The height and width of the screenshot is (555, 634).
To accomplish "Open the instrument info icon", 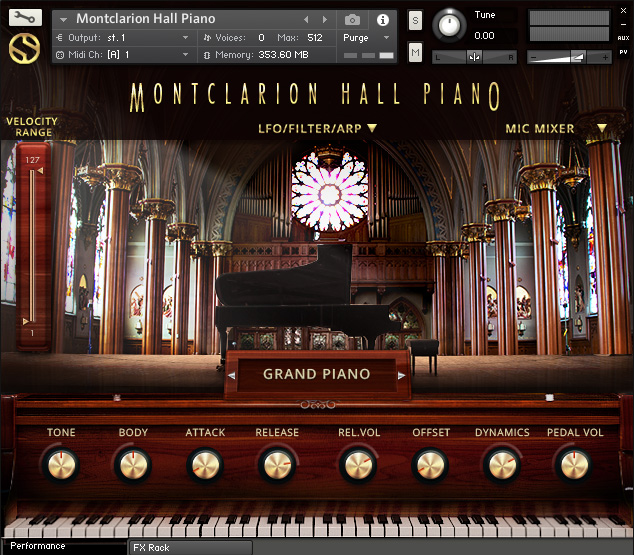I will point(383,19).
